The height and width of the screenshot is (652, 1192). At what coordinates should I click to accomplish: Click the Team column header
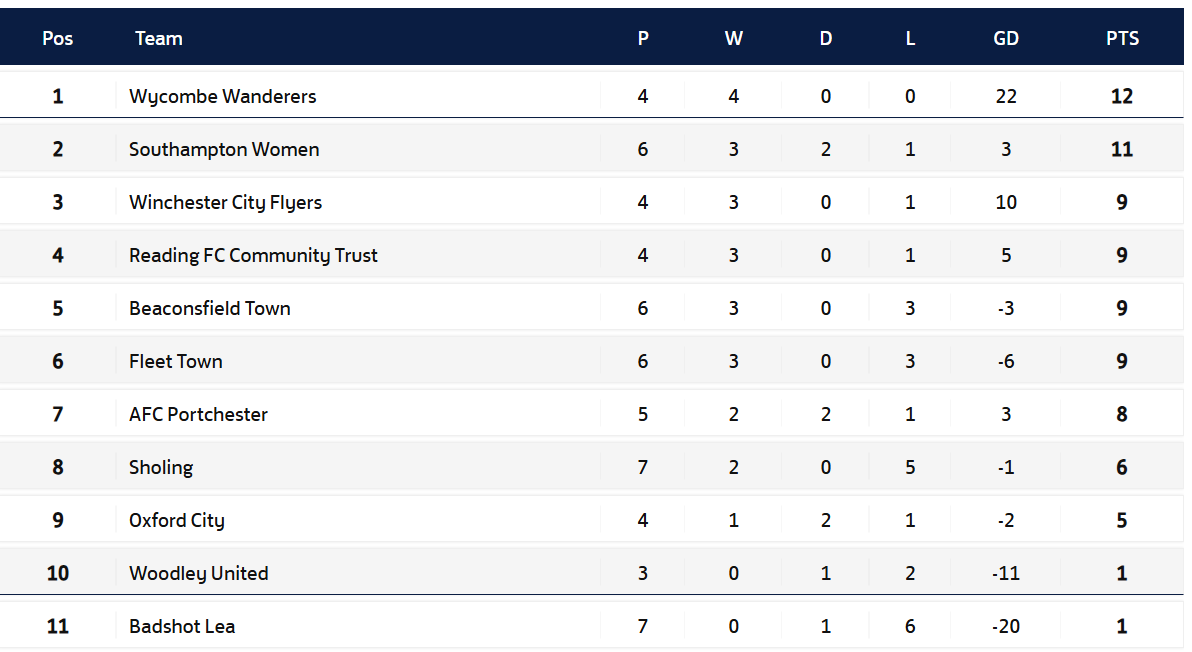click(x=159, y=39)
